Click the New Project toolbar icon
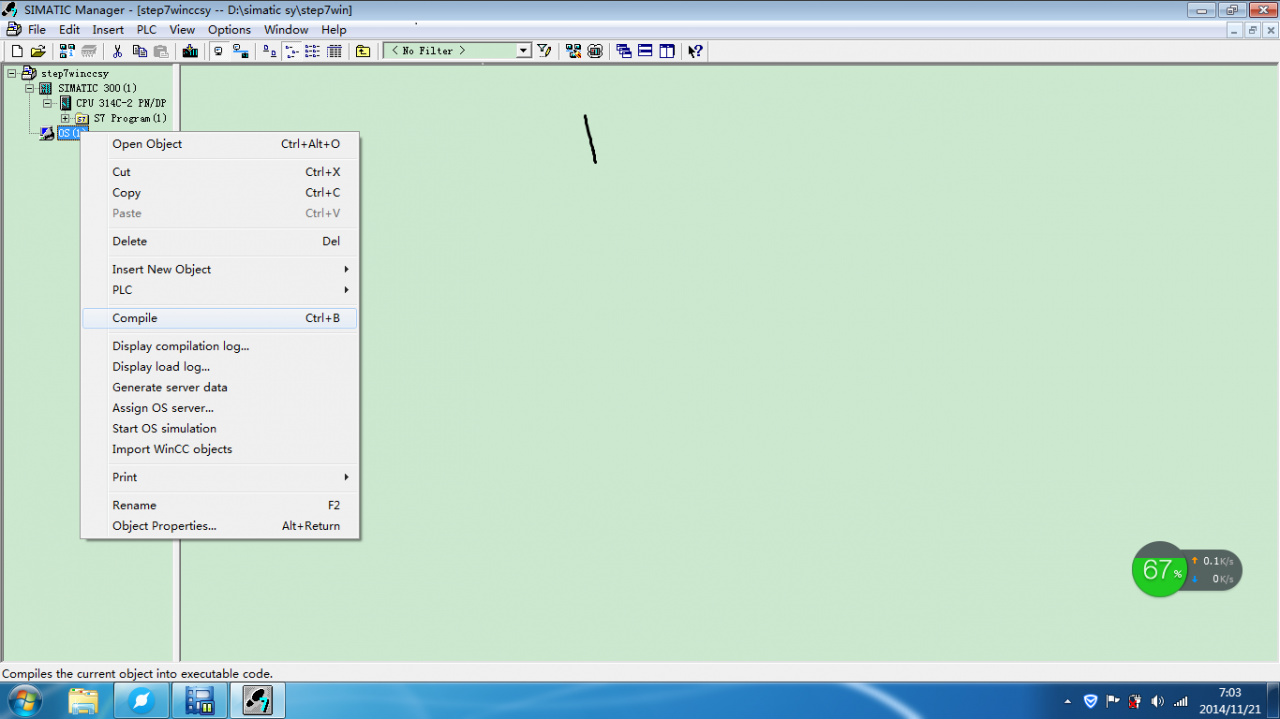The width and height of the screenshot is (1280, 719). click(17, 51)
